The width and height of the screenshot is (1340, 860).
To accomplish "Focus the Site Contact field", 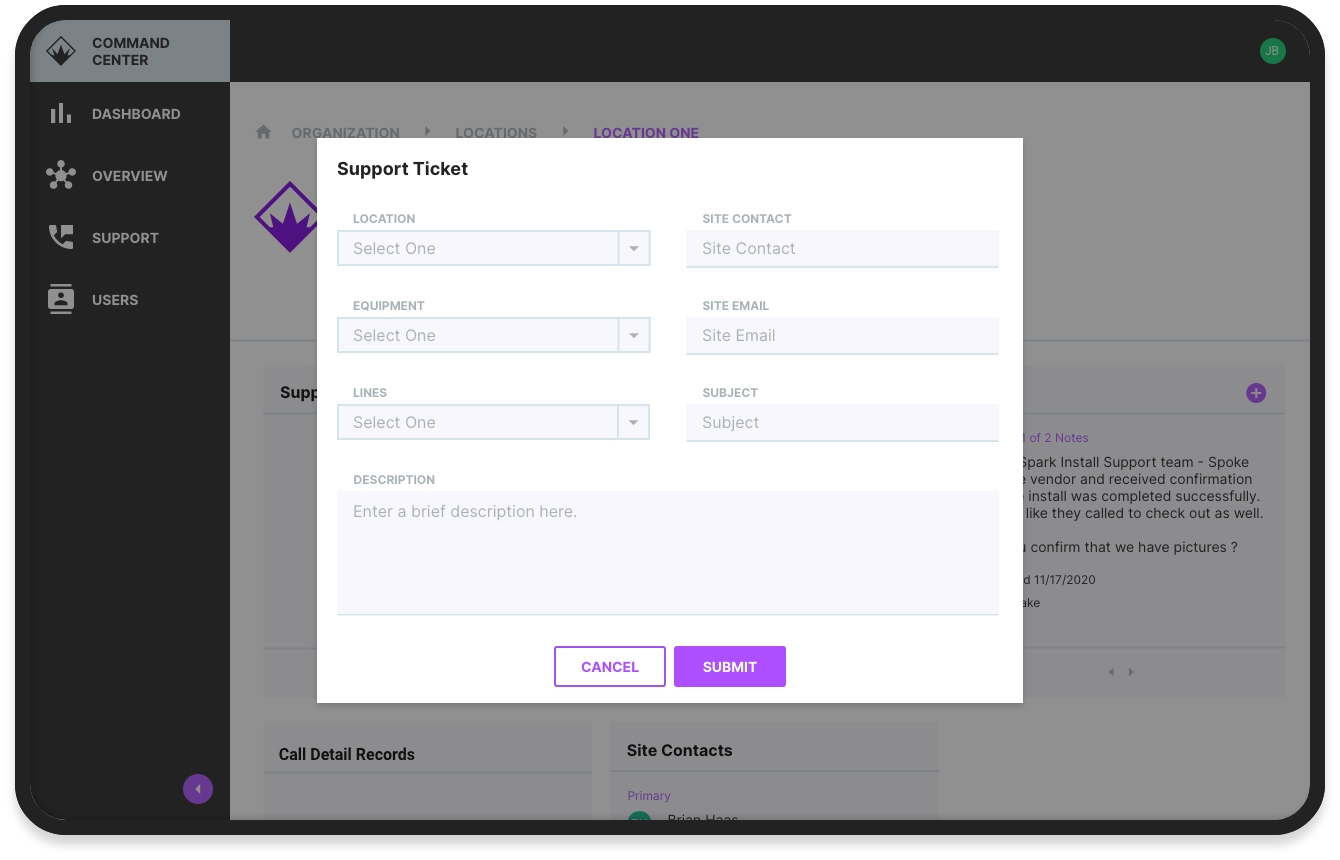I will click(x=842, y=249).
